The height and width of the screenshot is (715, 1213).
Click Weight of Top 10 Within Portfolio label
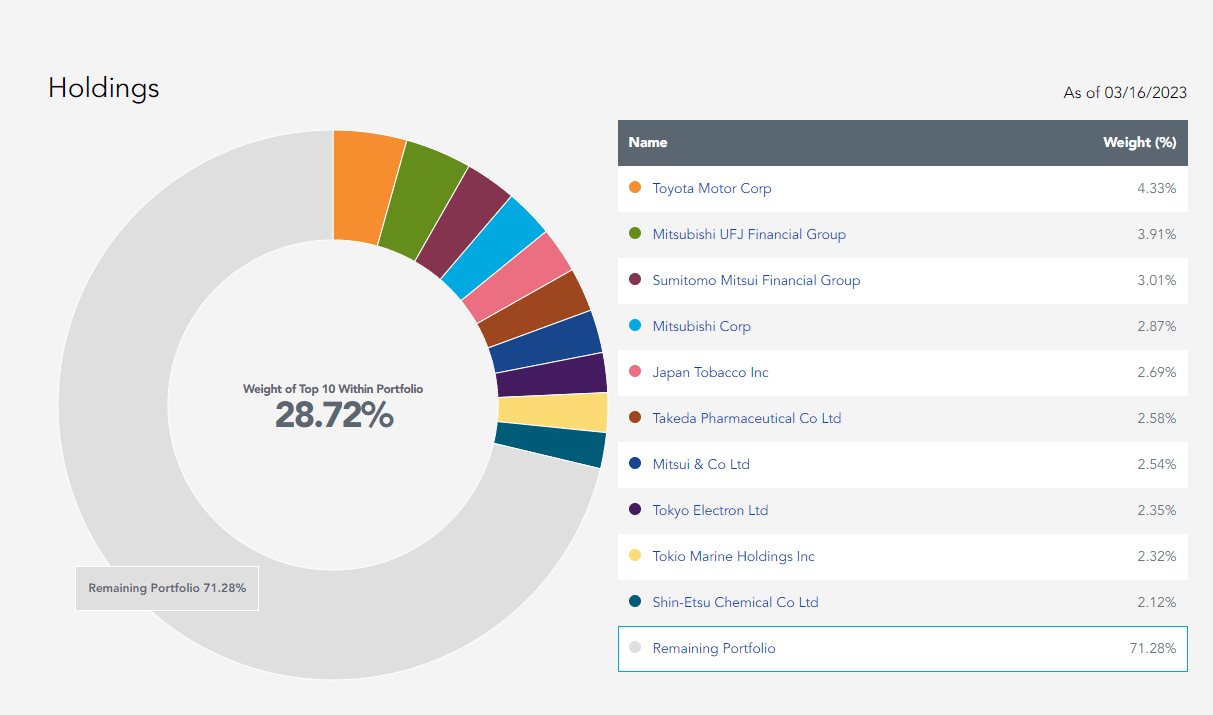pyautogui.click(x=333, y=388)
